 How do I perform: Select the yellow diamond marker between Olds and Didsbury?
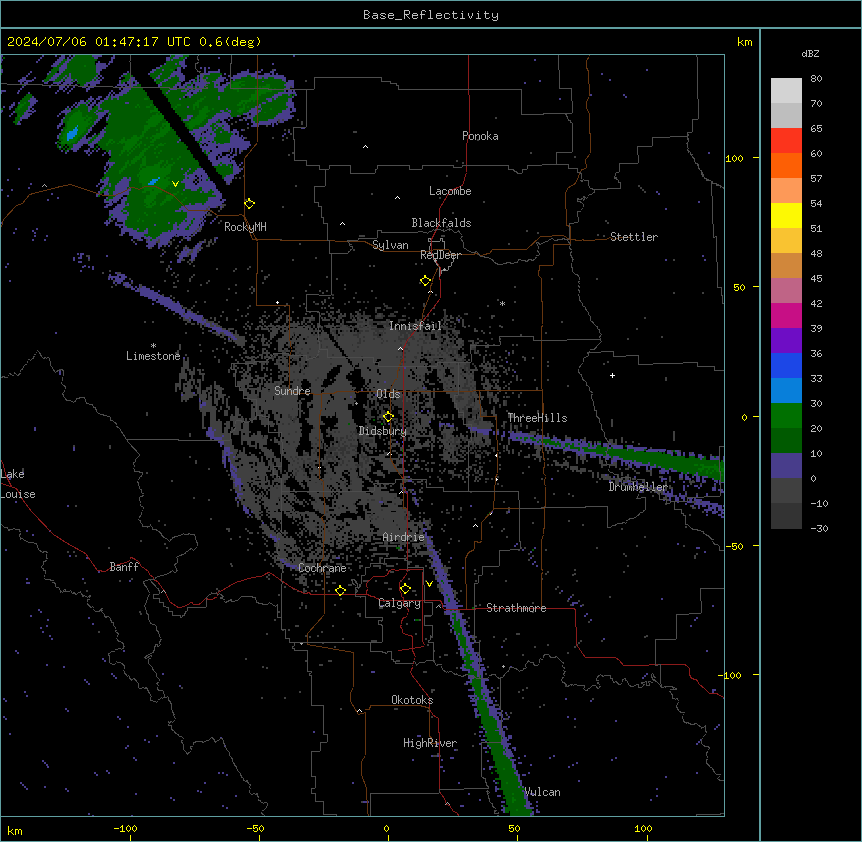point(388,417)
